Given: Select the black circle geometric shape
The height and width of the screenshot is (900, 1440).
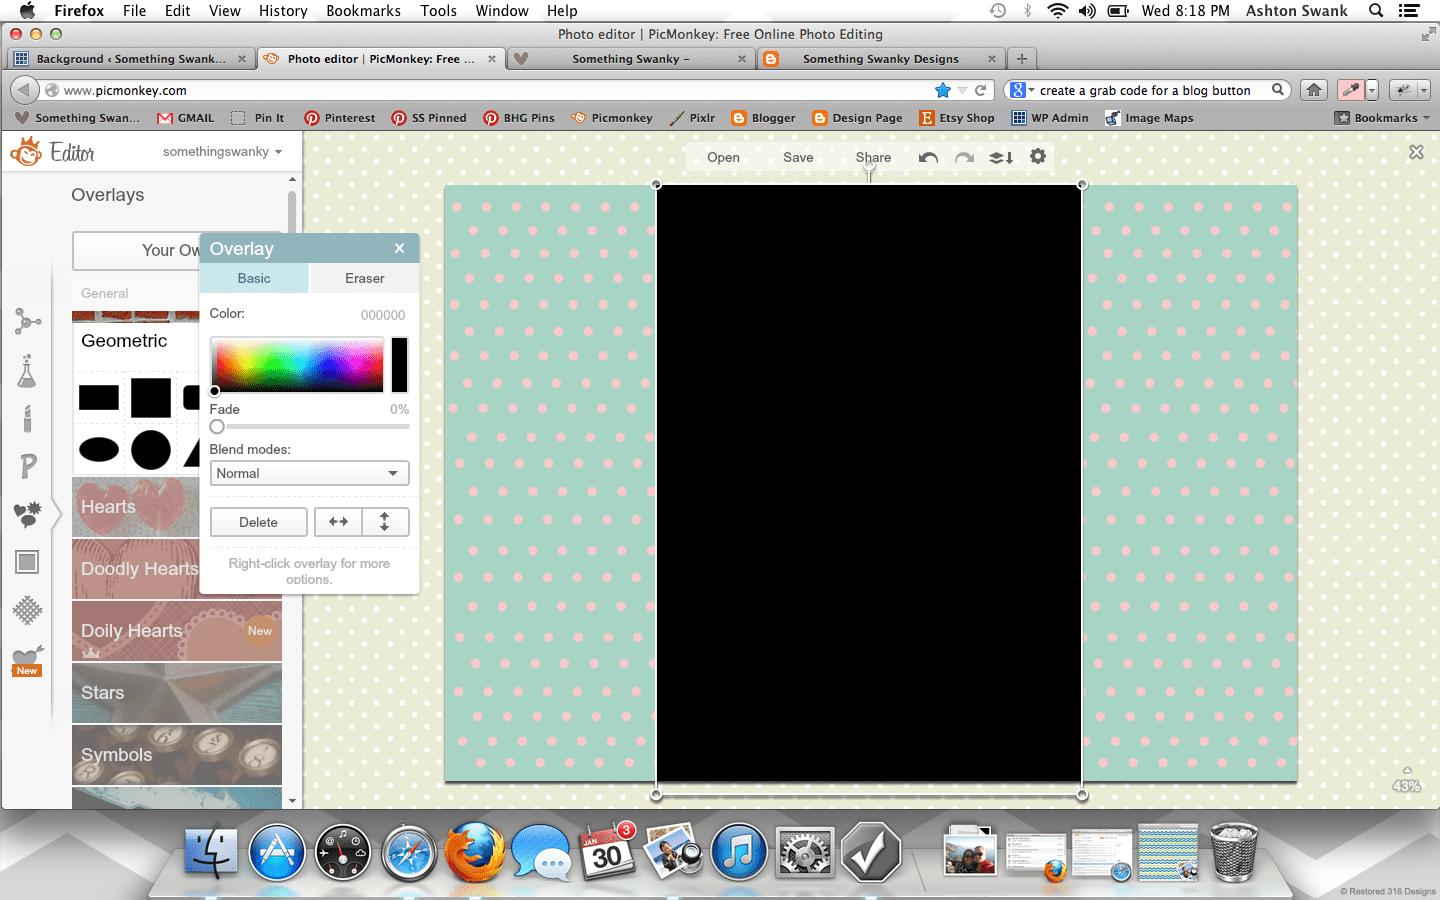Looking at the screenshot, I should 151,450.
